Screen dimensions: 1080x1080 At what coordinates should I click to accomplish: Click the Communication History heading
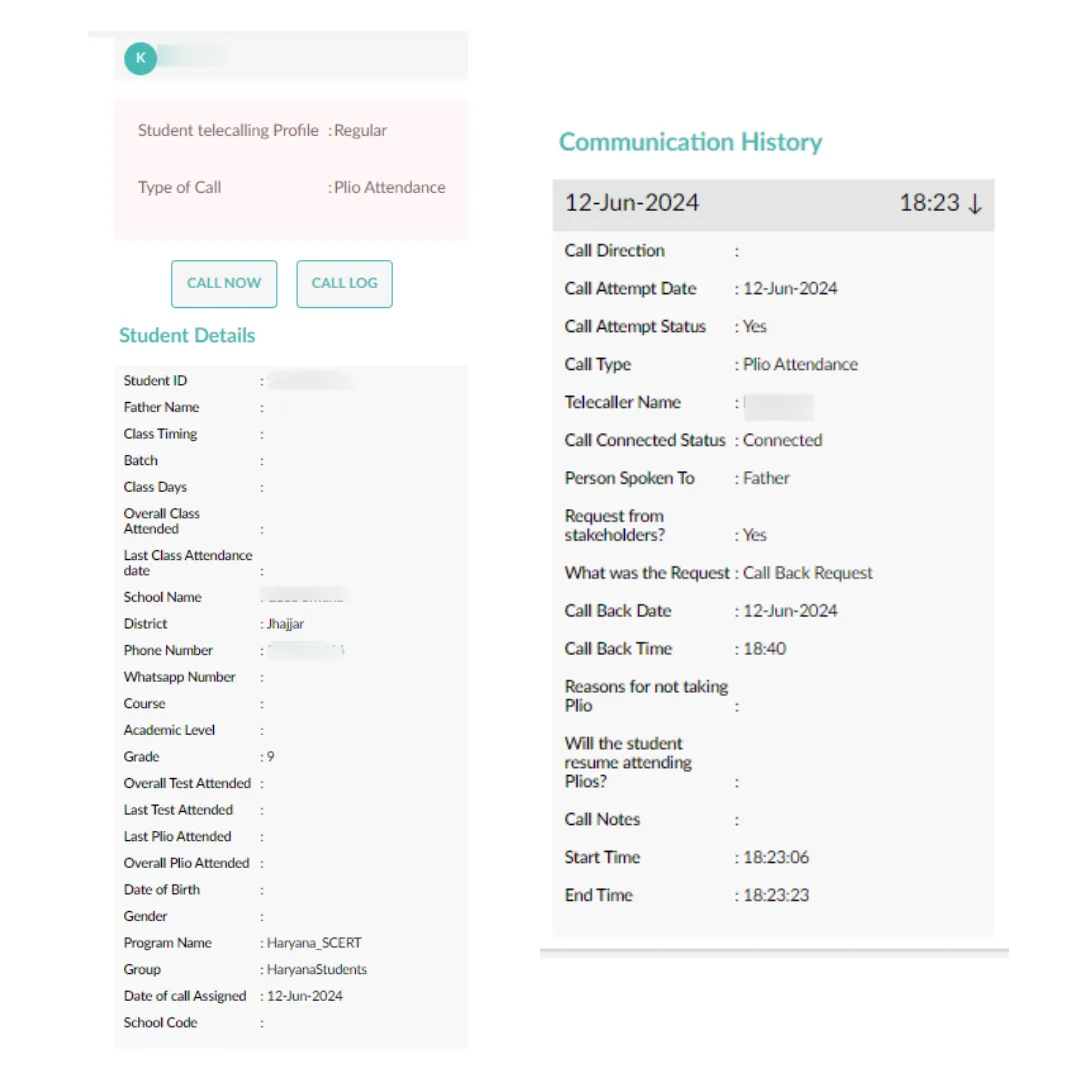point(690,142)
